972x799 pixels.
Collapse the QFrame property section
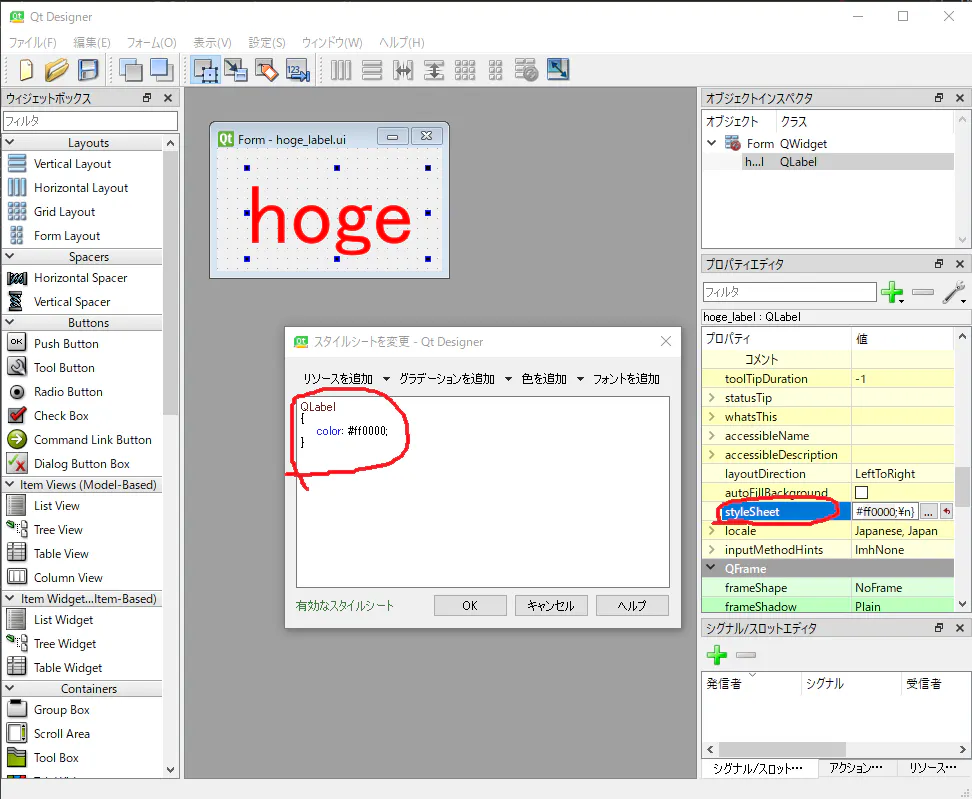click(710, 568)
